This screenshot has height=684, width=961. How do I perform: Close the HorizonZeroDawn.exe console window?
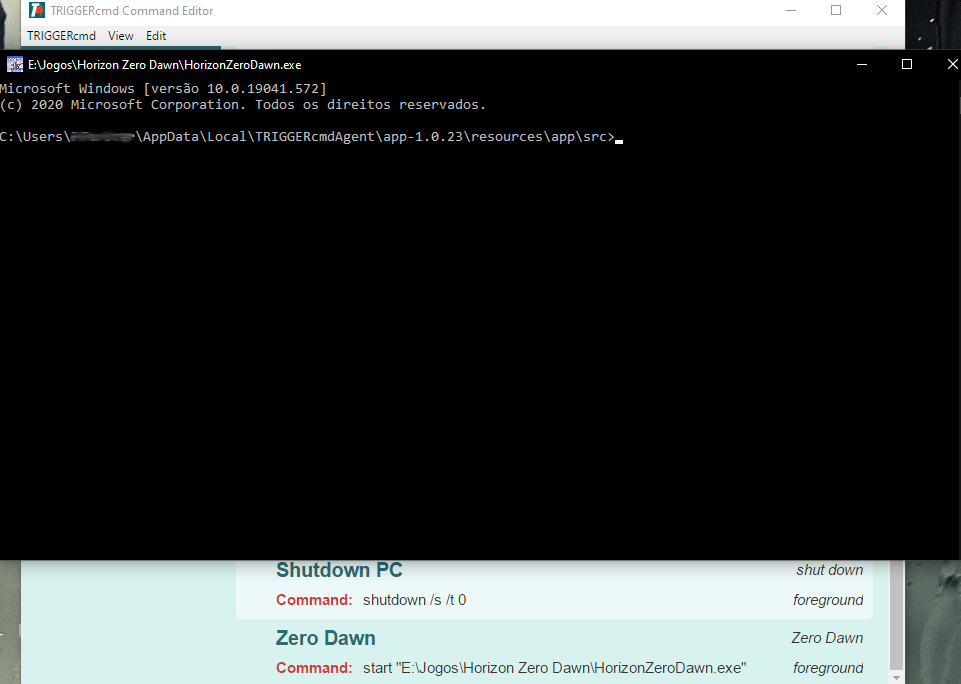point(952,64)
